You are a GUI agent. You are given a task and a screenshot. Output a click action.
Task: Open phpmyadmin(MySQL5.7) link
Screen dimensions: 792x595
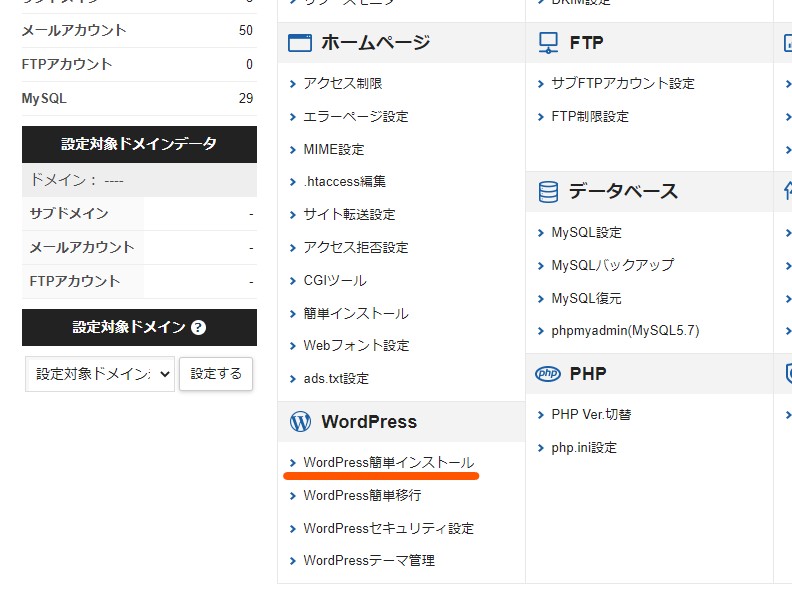tap(625, 331)
